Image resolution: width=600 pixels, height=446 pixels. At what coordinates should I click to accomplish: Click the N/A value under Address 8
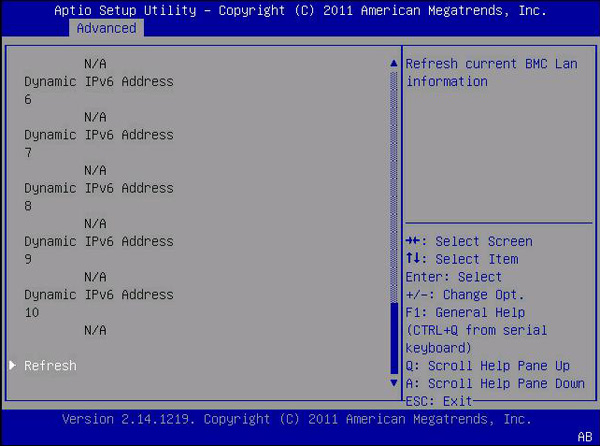pyautogui.click(x=95, y=223)
